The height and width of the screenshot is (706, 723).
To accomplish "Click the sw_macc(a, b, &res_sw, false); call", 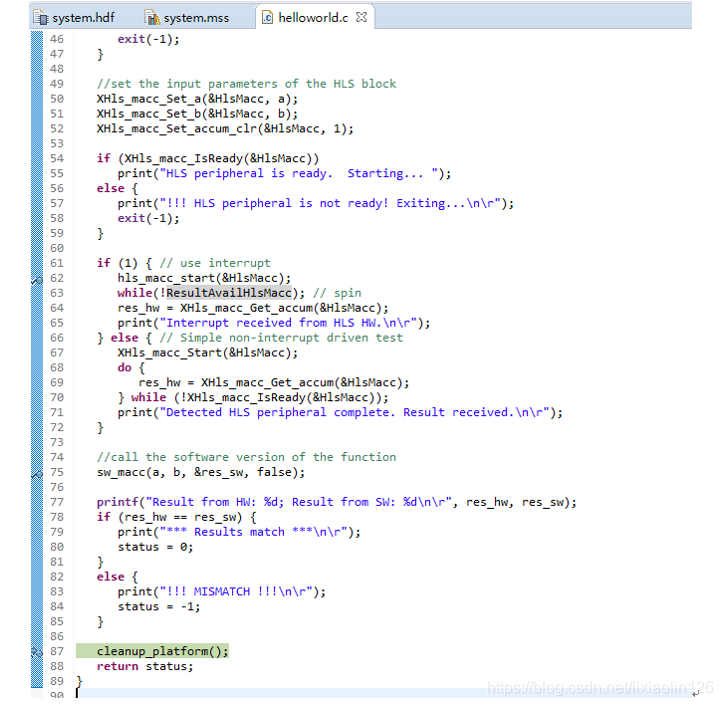I will pos(201,472).
